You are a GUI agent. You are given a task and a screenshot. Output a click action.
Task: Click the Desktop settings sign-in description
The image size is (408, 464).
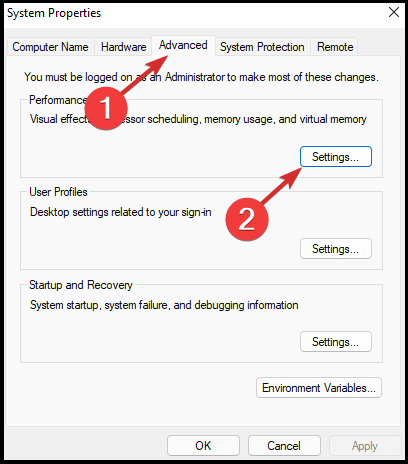pyautogui.click(x=121, y=212)
